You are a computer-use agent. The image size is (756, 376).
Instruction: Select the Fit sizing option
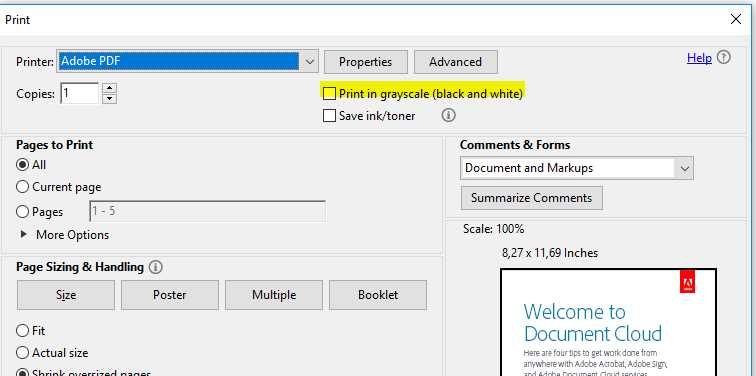point(22,331)
